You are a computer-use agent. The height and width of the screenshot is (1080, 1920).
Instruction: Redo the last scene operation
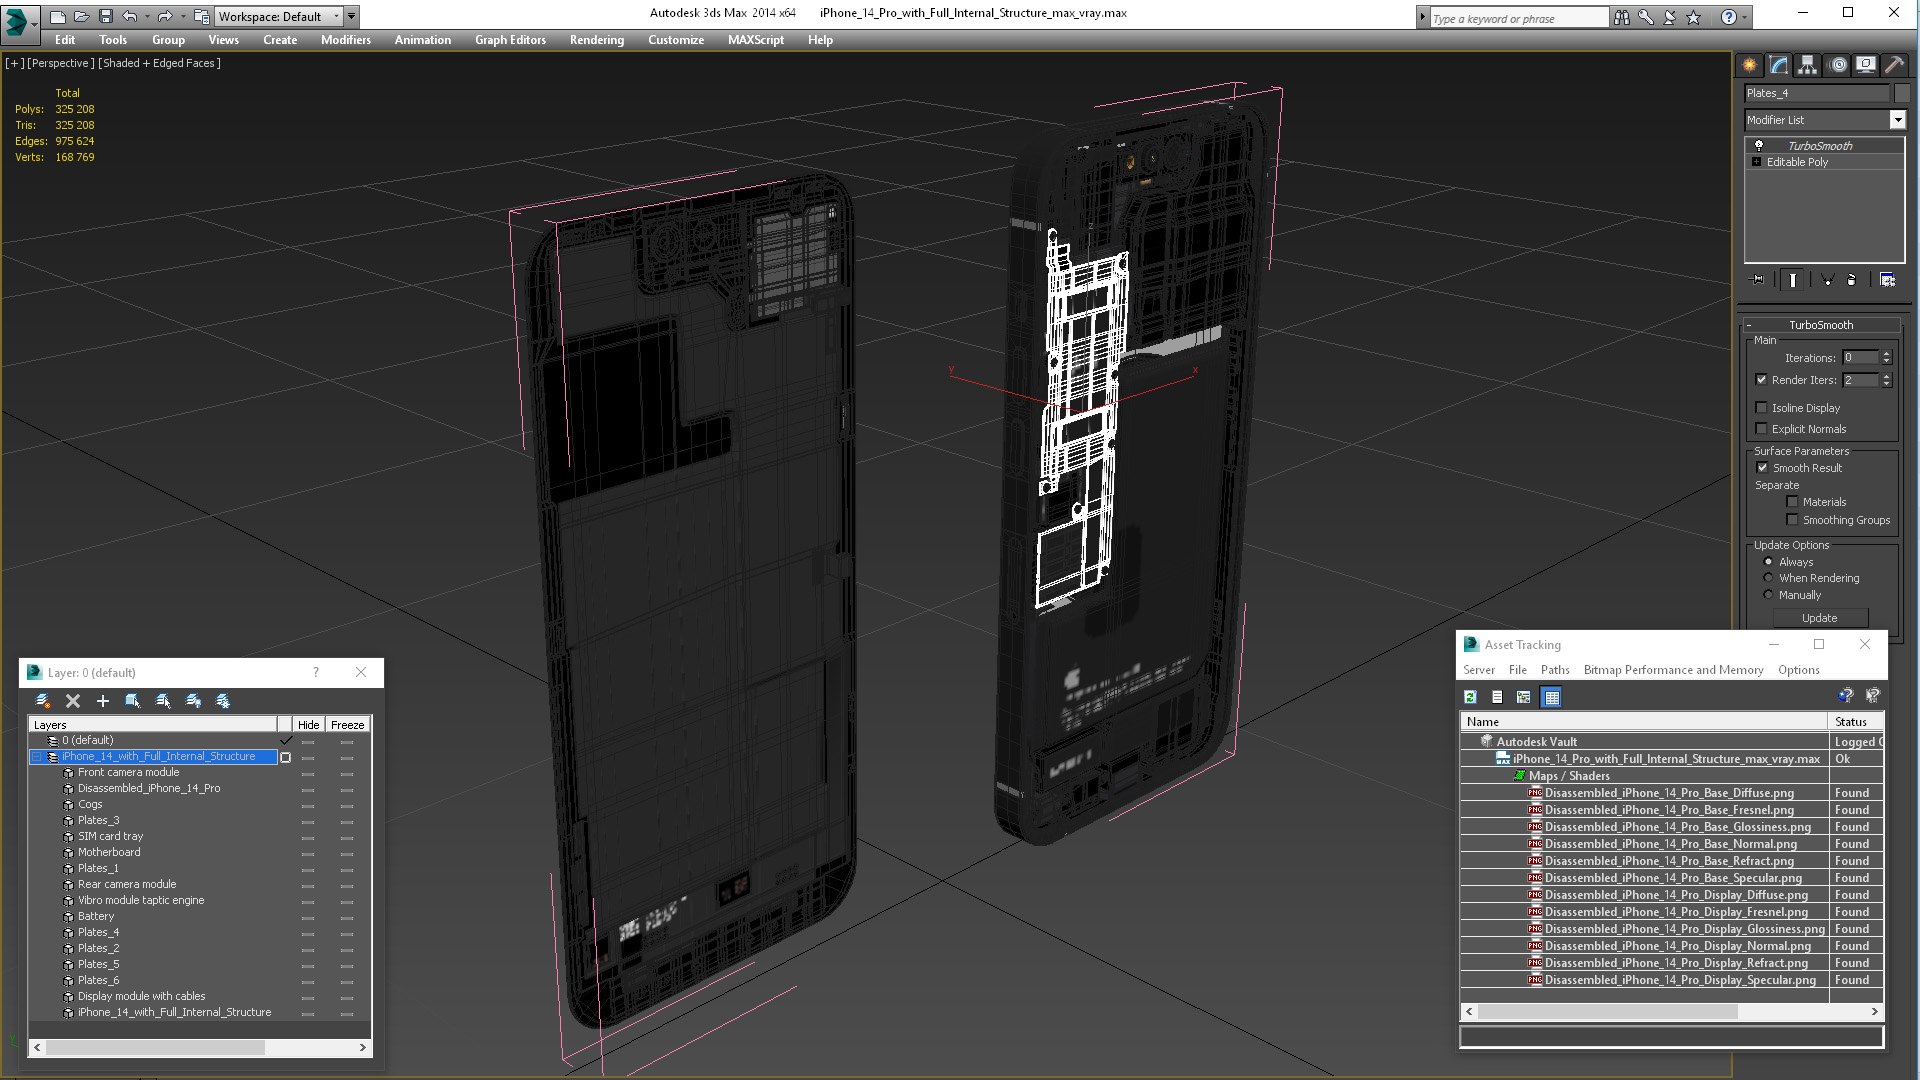(x=165, y=16)
